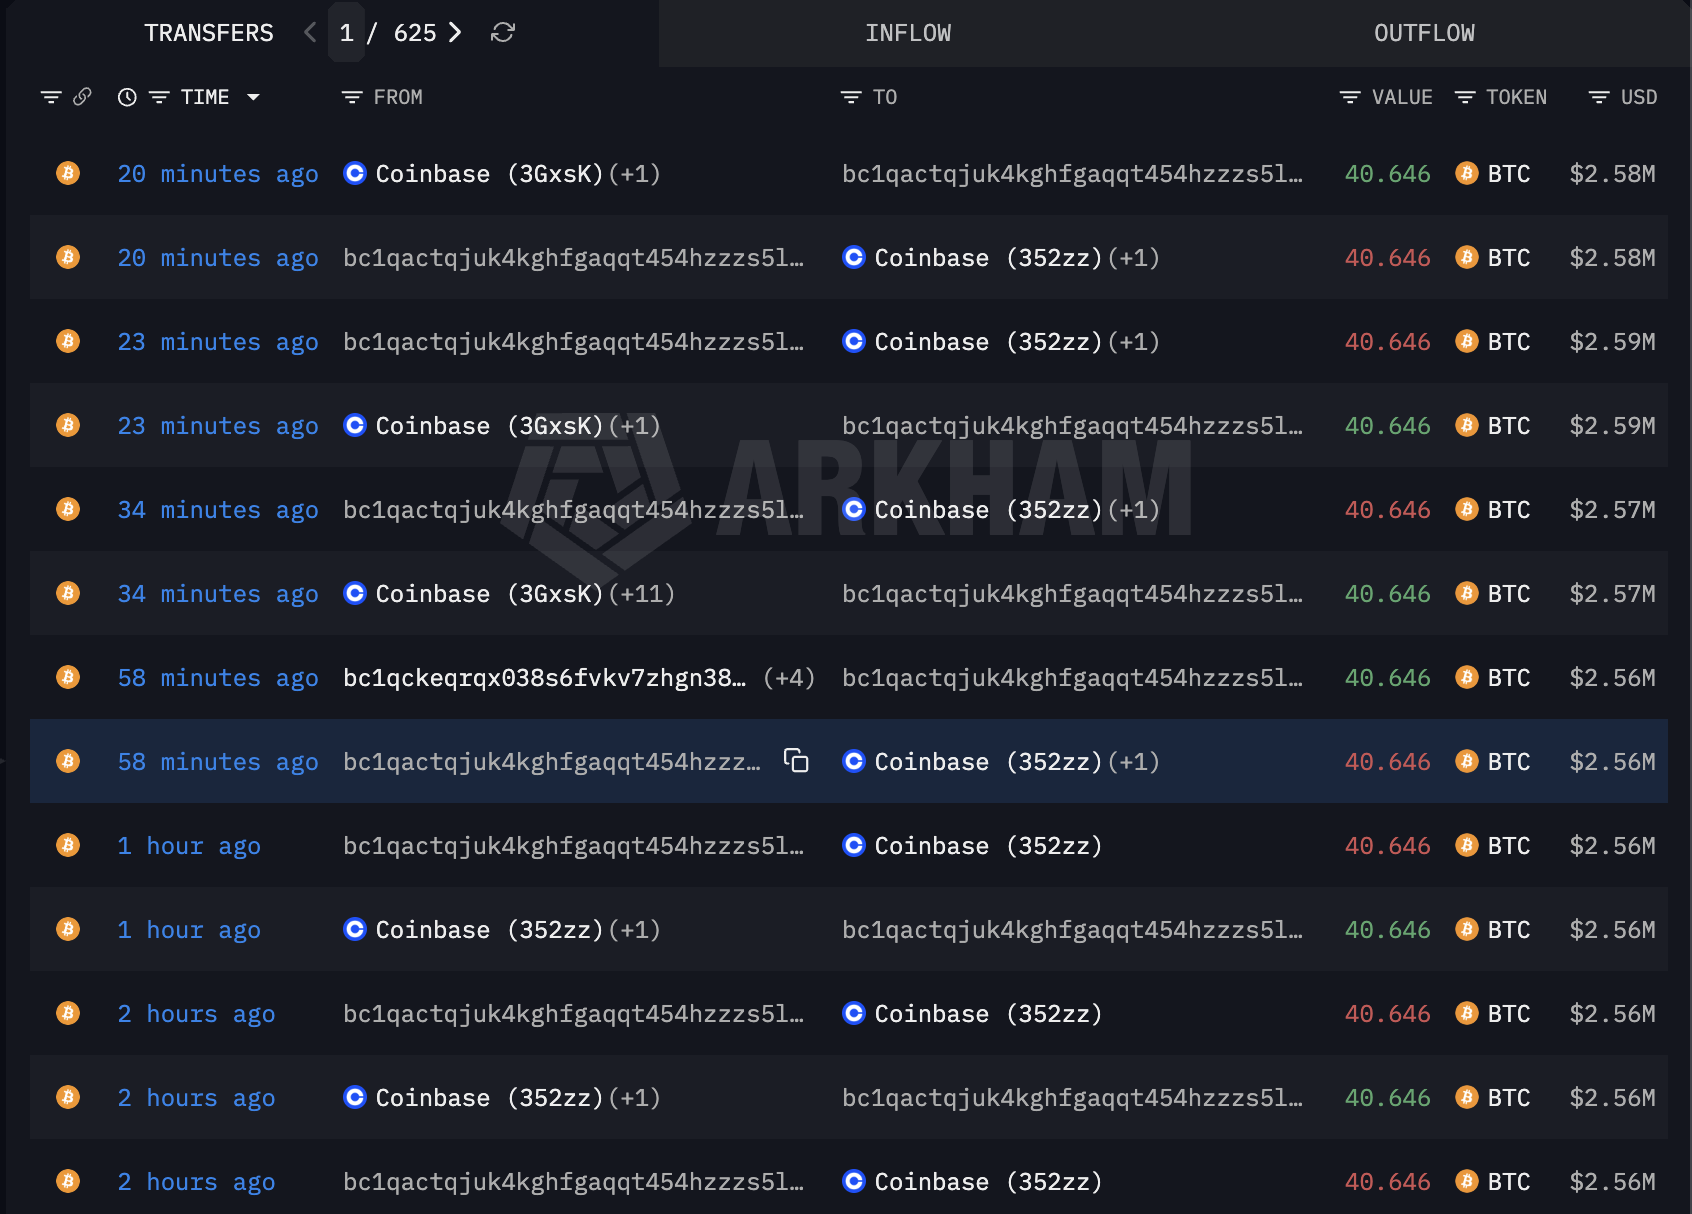Viewport: 1692px width, 1214px height.
Task: Open the TO column filter
Action: pyautogui.click(x=851, y=97)
